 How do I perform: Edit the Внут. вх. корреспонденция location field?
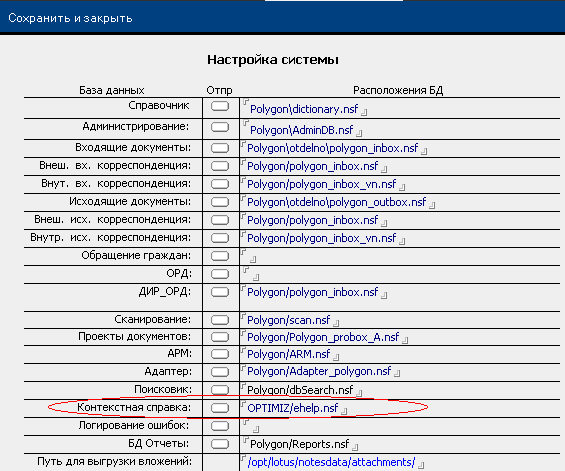click(x=323, y=184)
